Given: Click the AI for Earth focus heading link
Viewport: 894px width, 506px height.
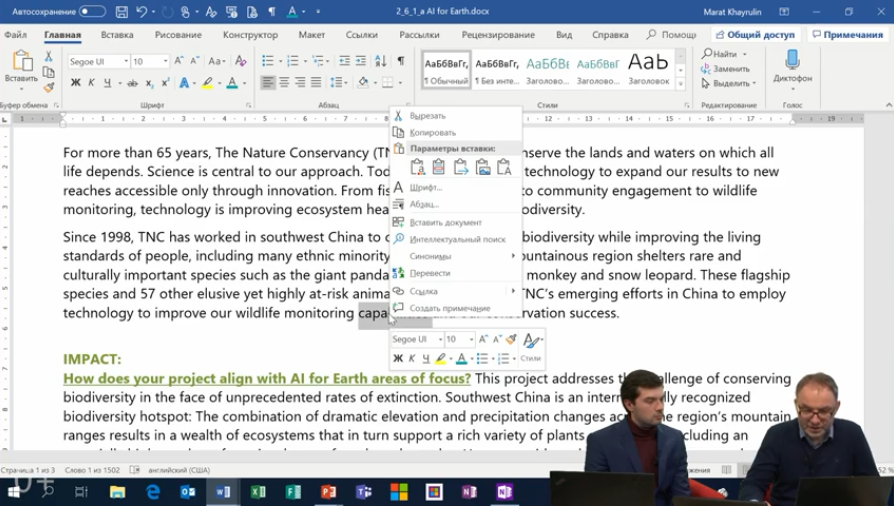Looking at the screenshot, I should point(267,378).
